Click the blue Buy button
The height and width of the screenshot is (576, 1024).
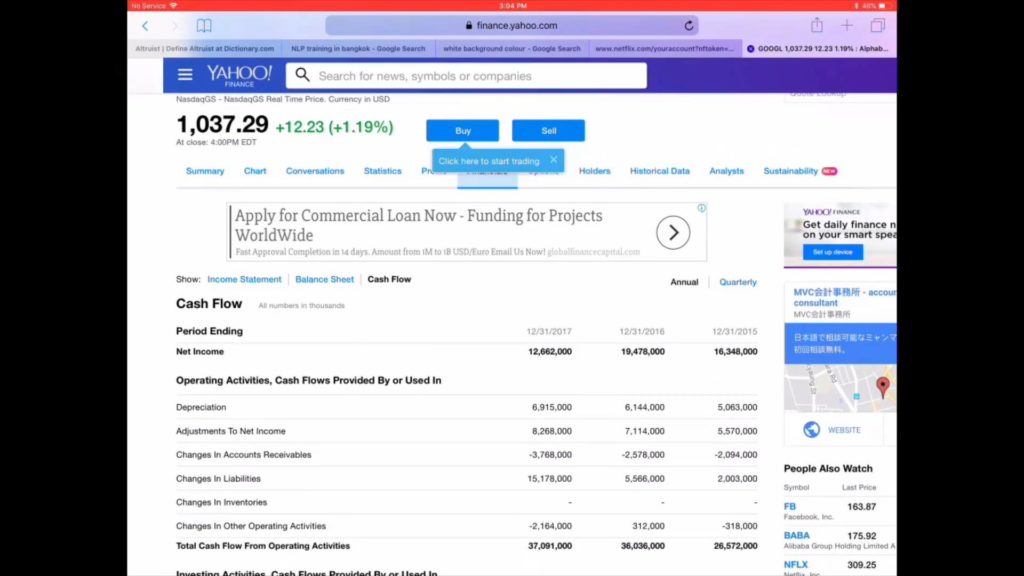[462, 131]
